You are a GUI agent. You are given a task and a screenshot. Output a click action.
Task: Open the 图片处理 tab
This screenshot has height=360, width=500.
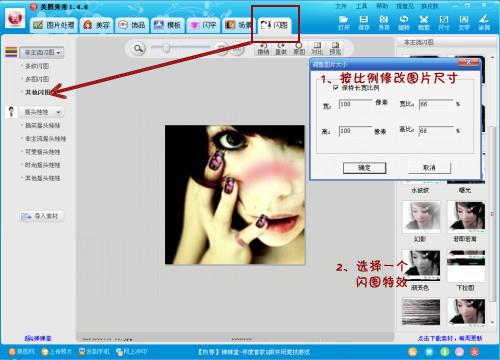coord(54,25)
